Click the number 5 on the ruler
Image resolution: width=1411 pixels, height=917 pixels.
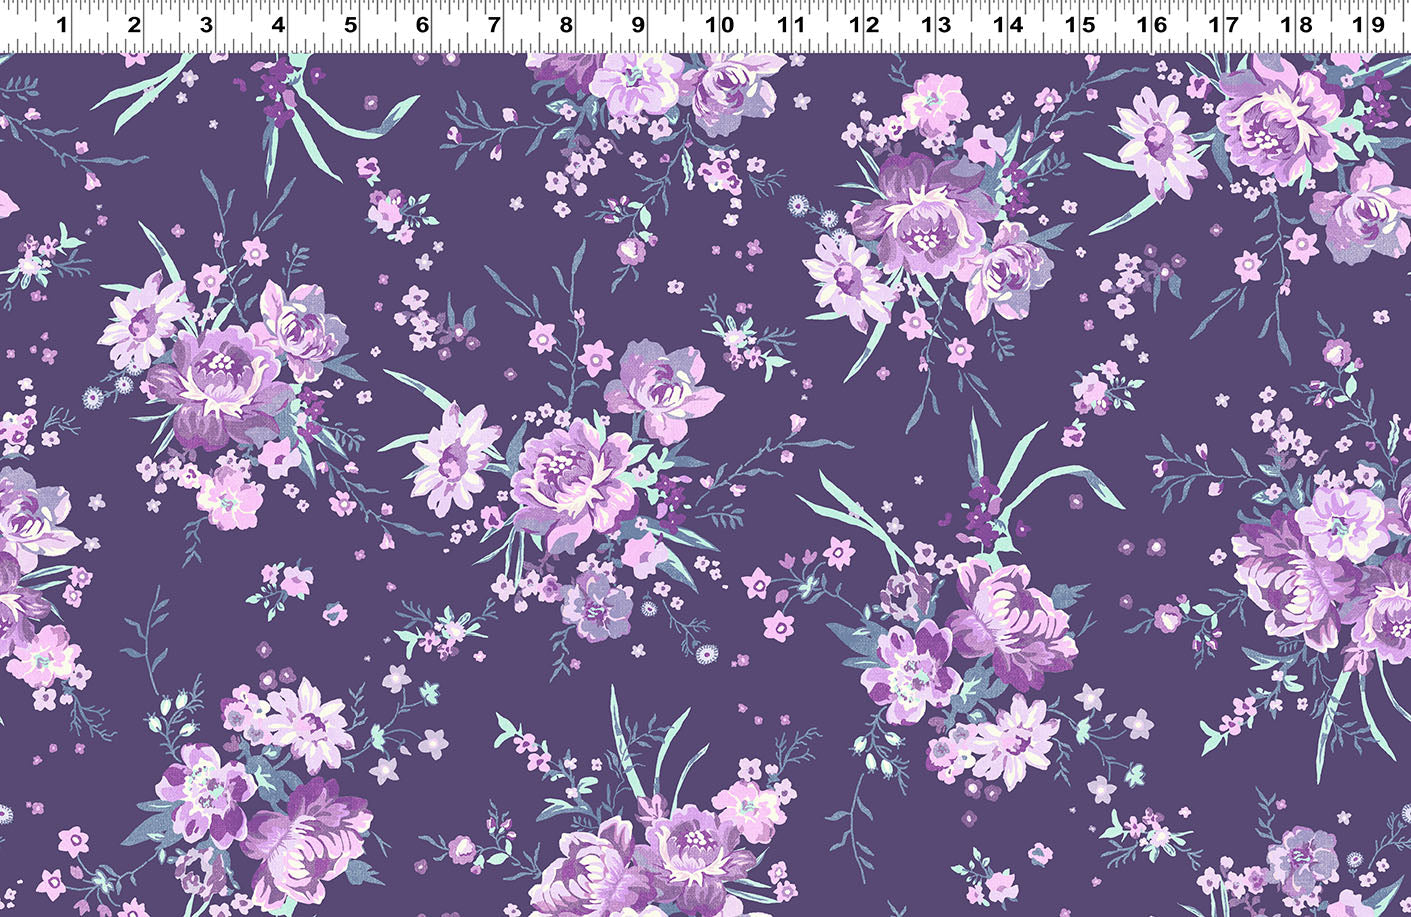pyautogui.click(x=350, y=24)
